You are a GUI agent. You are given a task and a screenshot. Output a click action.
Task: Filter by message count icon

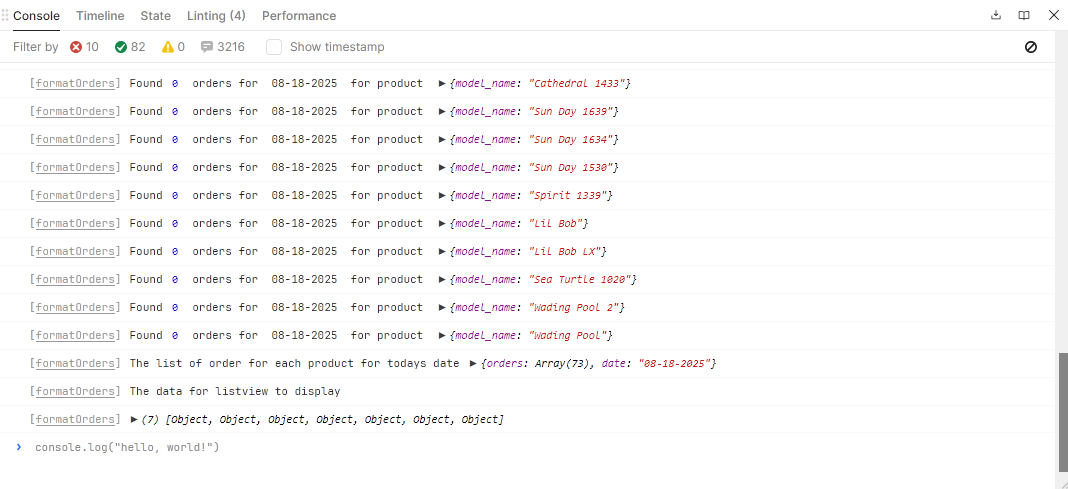click(207, 47)
